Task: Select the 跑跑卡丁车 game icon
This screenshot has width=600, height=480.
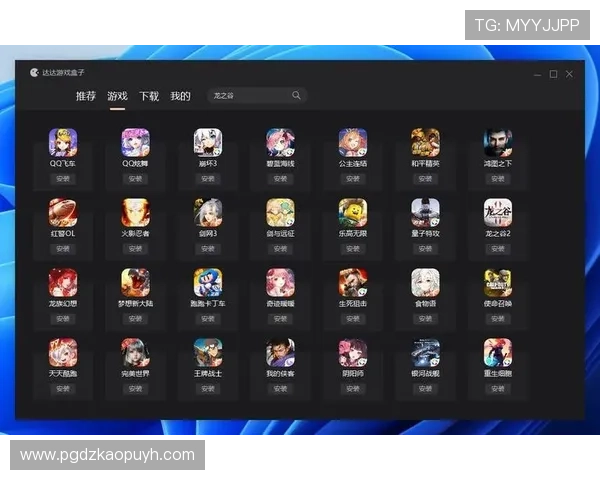Action: 208,282
